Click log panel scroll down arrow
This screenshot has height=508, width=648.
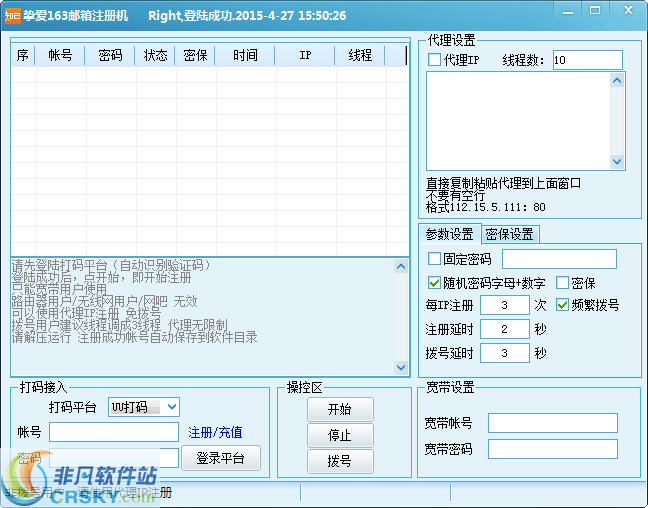[x=401, y=367]
